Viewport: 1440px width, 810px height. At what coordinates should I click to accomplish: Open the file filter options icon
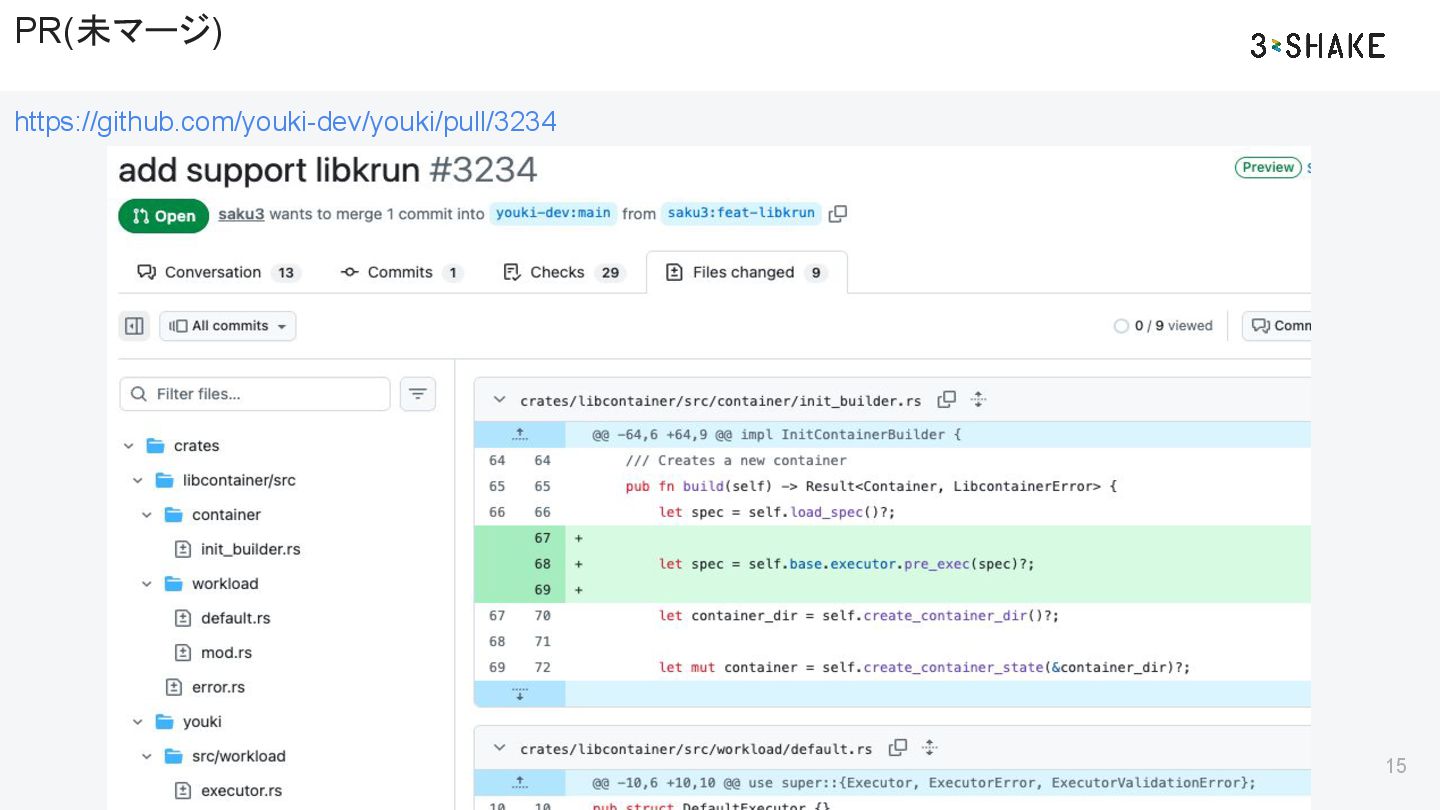[x=418, y=394]
